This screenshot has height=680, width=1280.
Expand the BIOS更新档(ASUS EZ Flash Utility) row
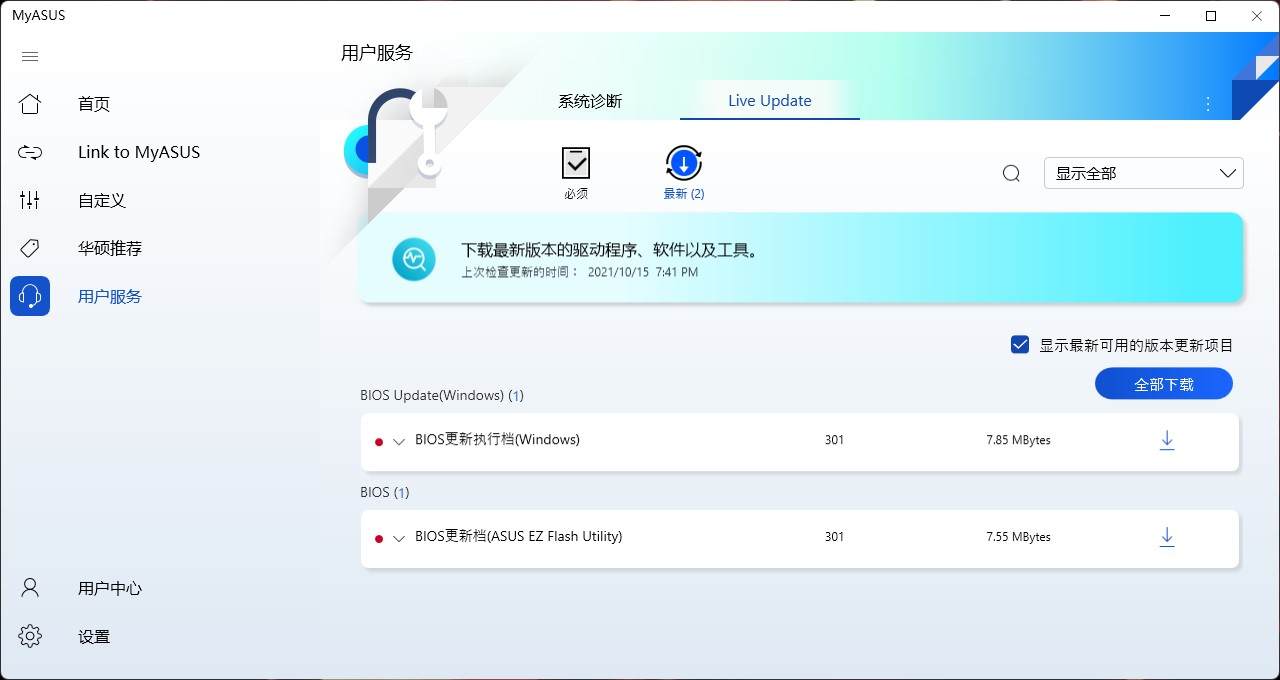pos(398,538)
